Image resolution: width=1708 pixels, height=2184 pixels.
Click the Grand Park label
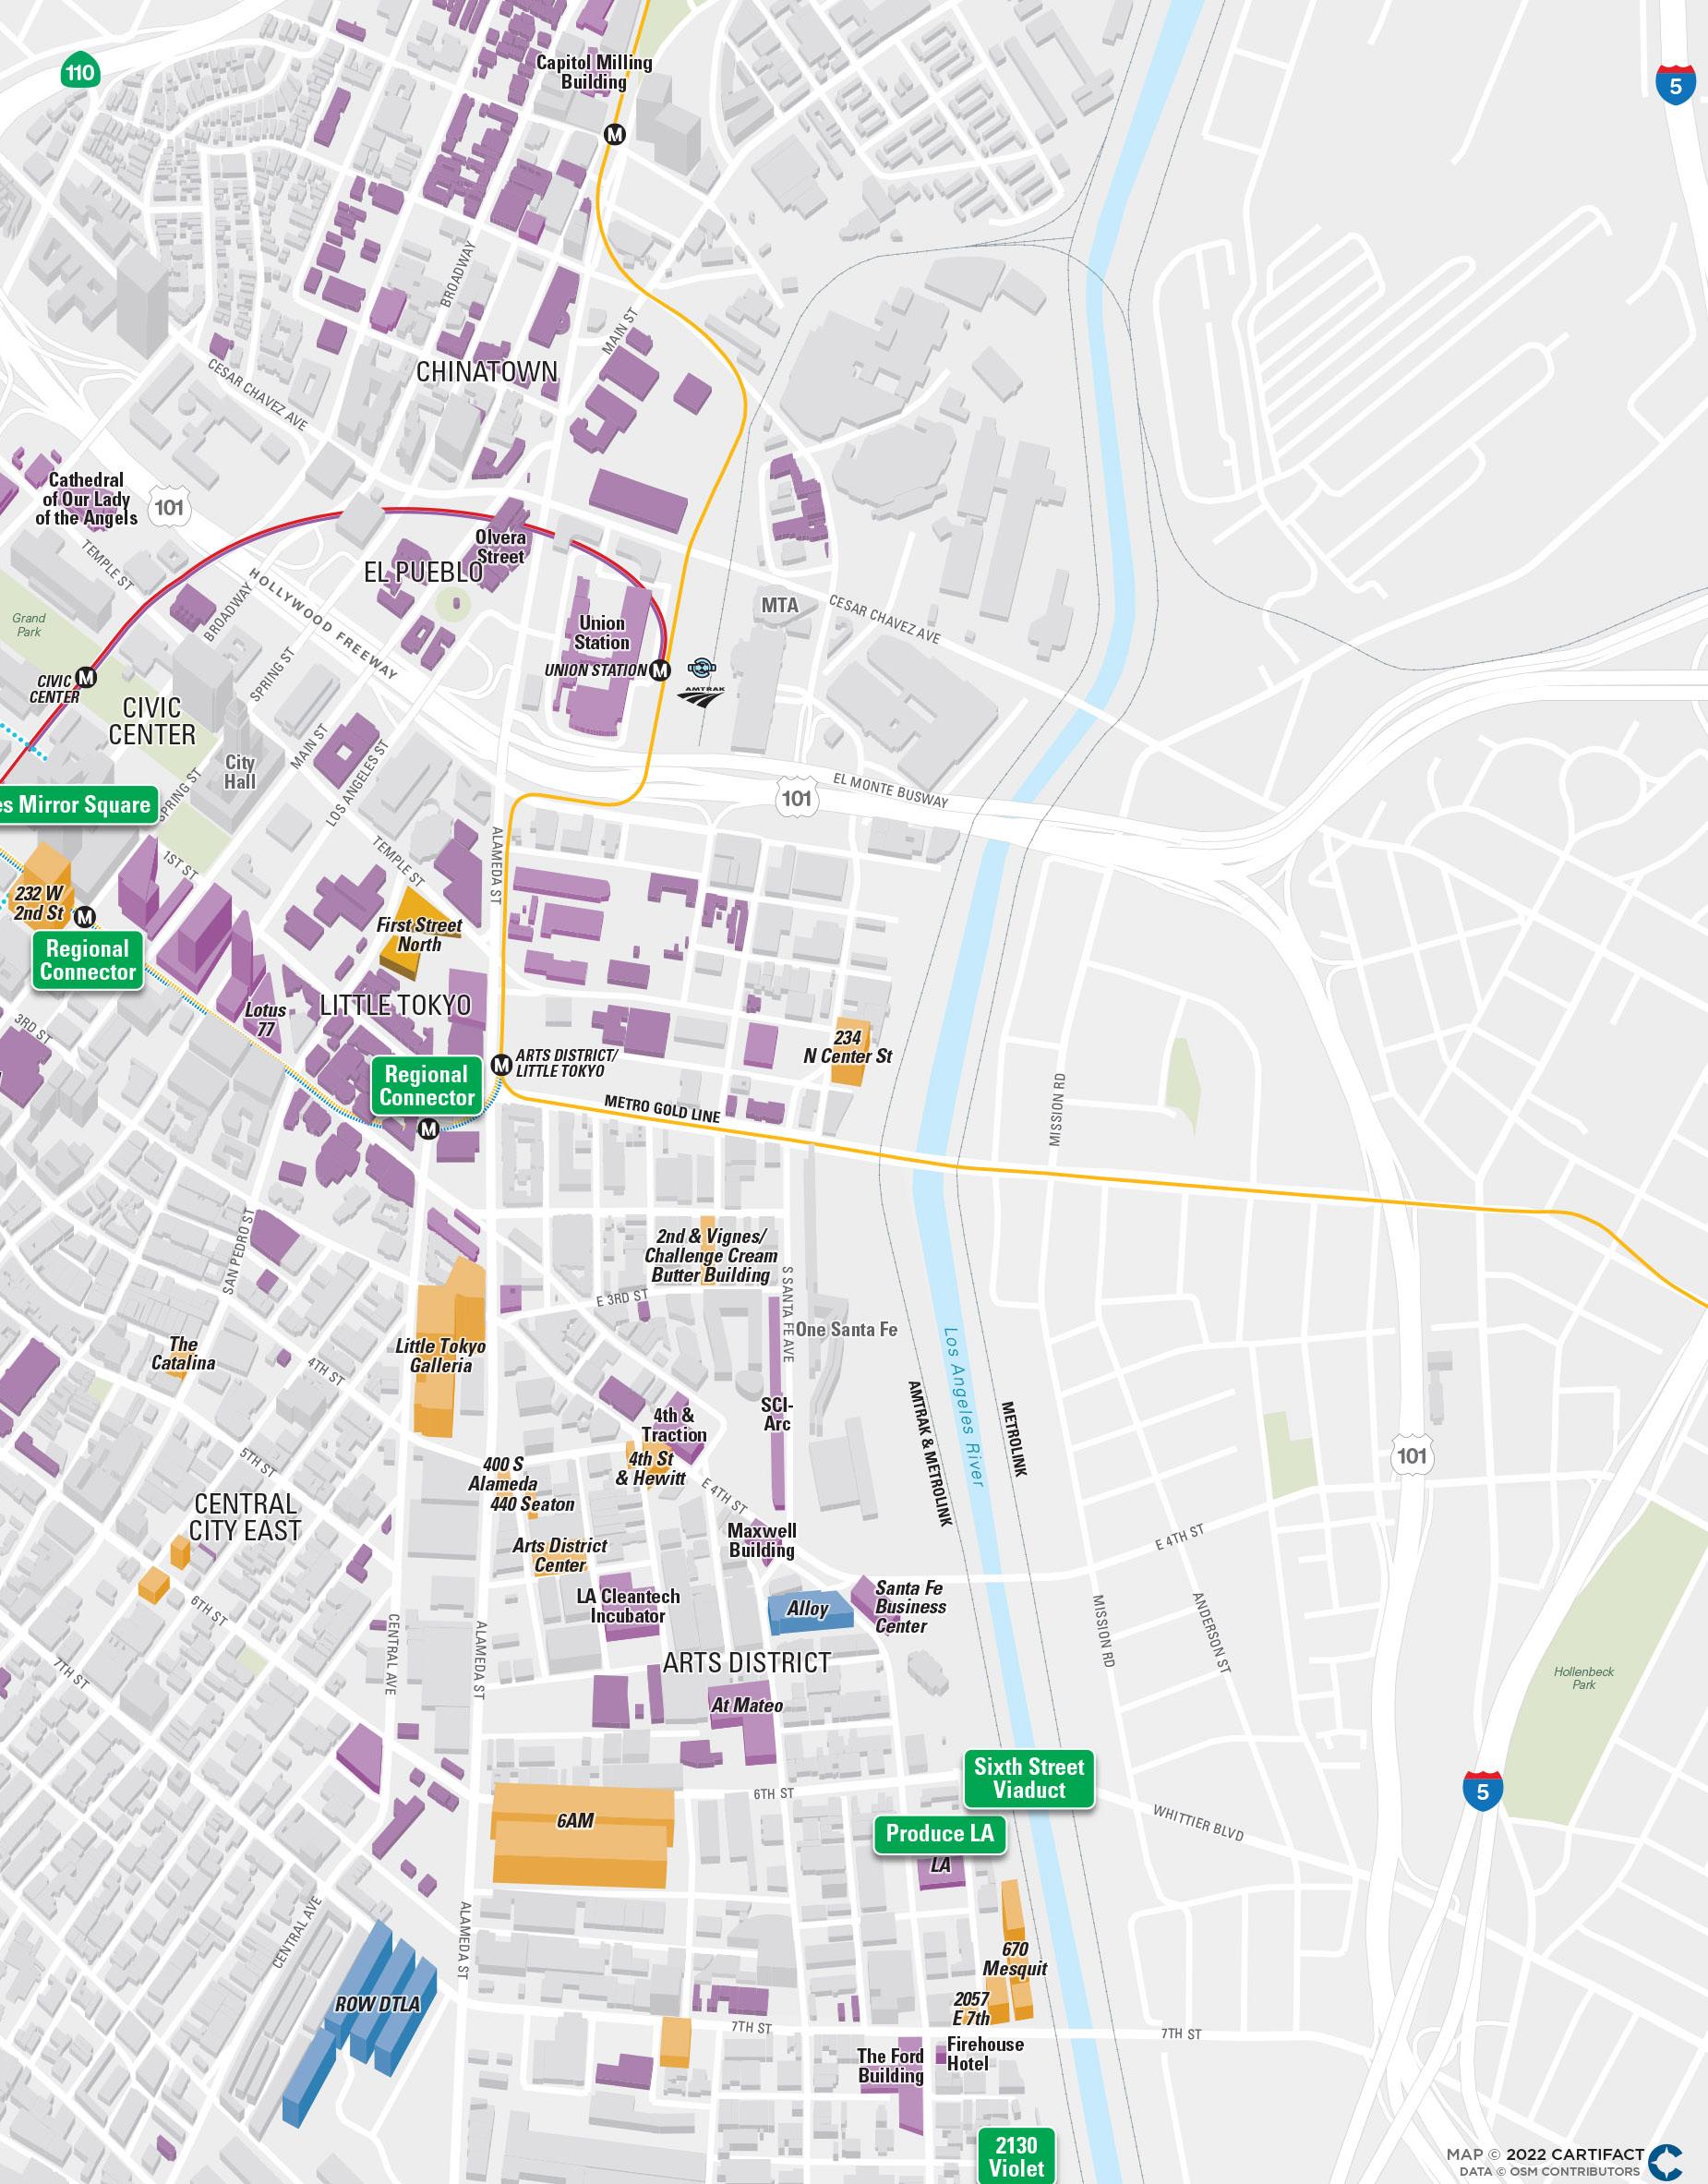click(29, 625)
